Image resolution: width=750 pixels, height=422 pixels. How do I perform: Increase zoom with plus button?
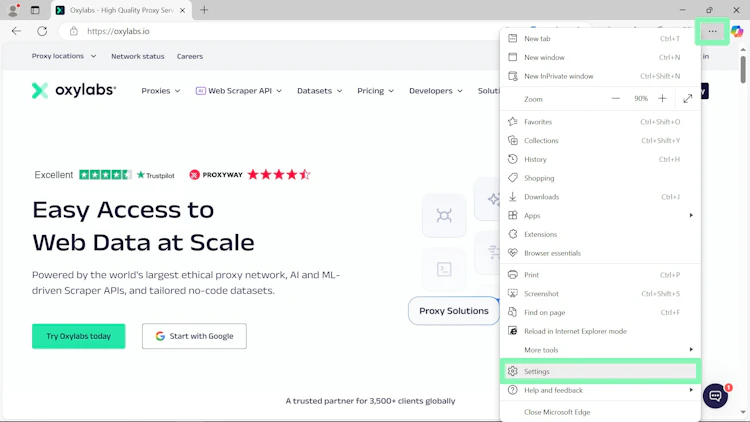[x=662, y=99]
